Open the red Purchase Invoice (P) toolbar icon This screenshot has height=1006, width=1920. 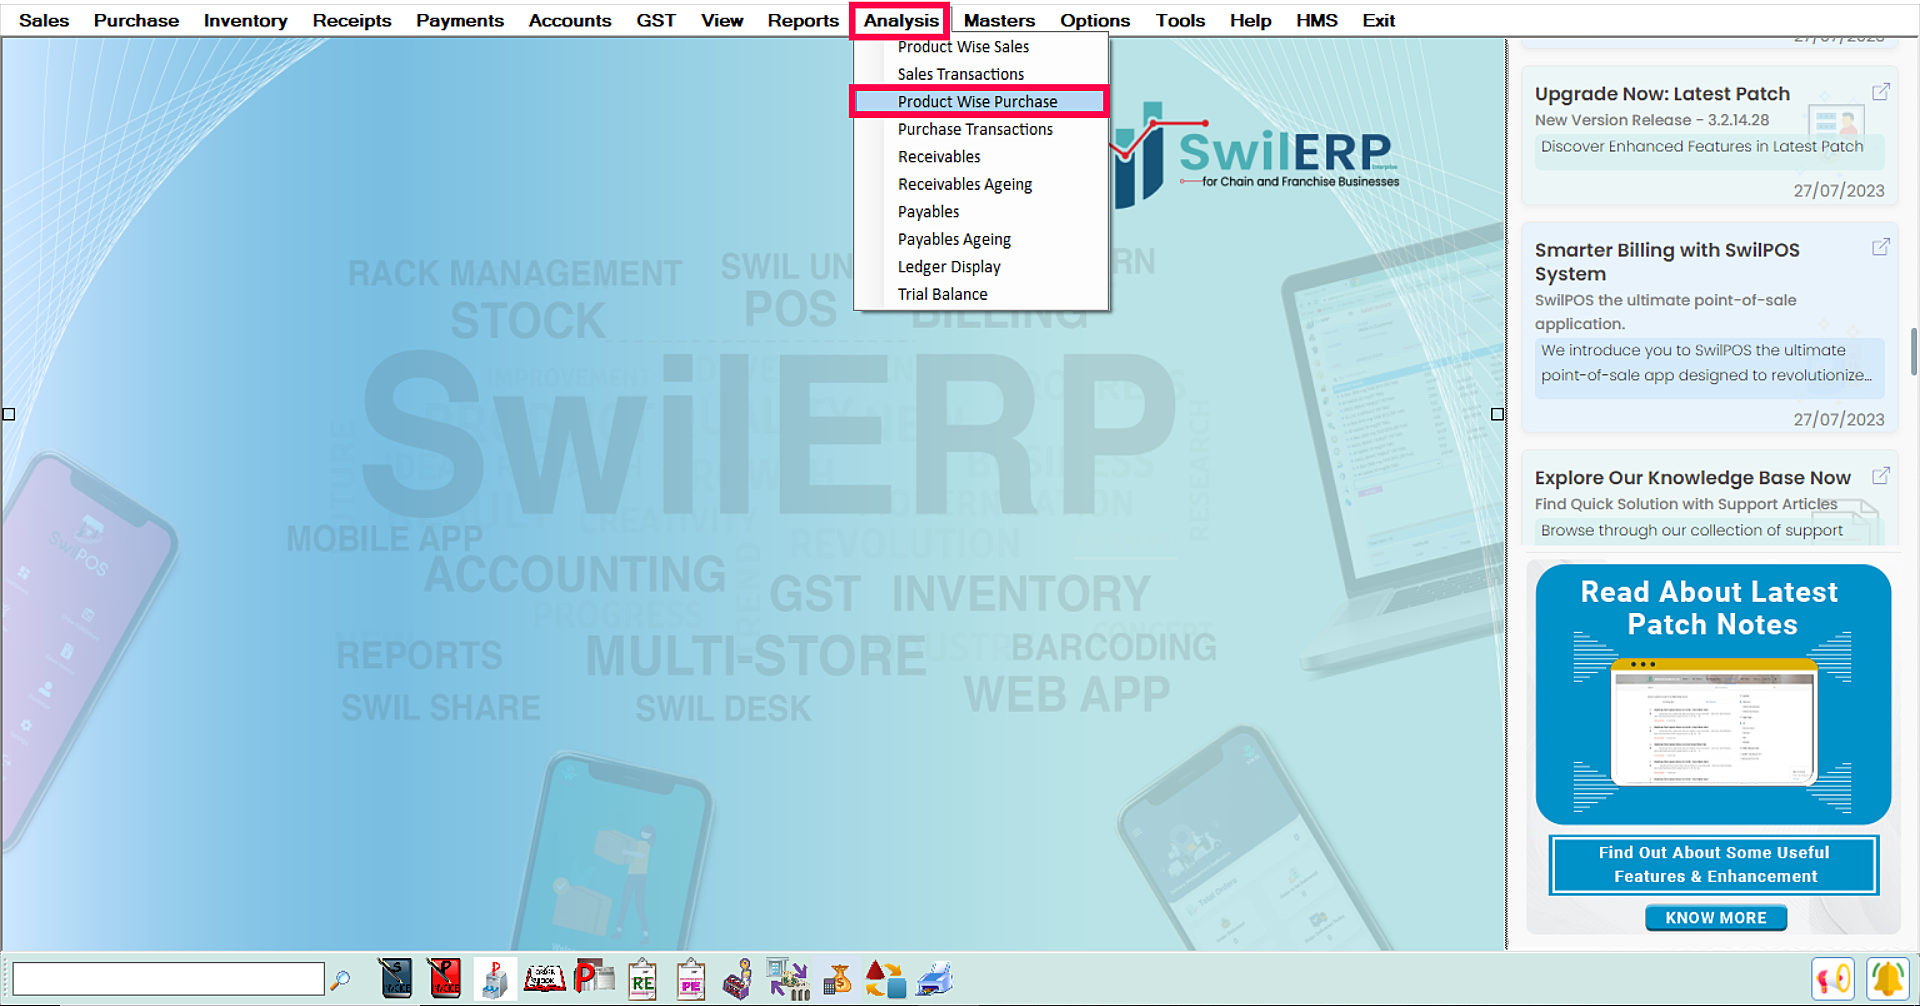click(x=445, y=978)
